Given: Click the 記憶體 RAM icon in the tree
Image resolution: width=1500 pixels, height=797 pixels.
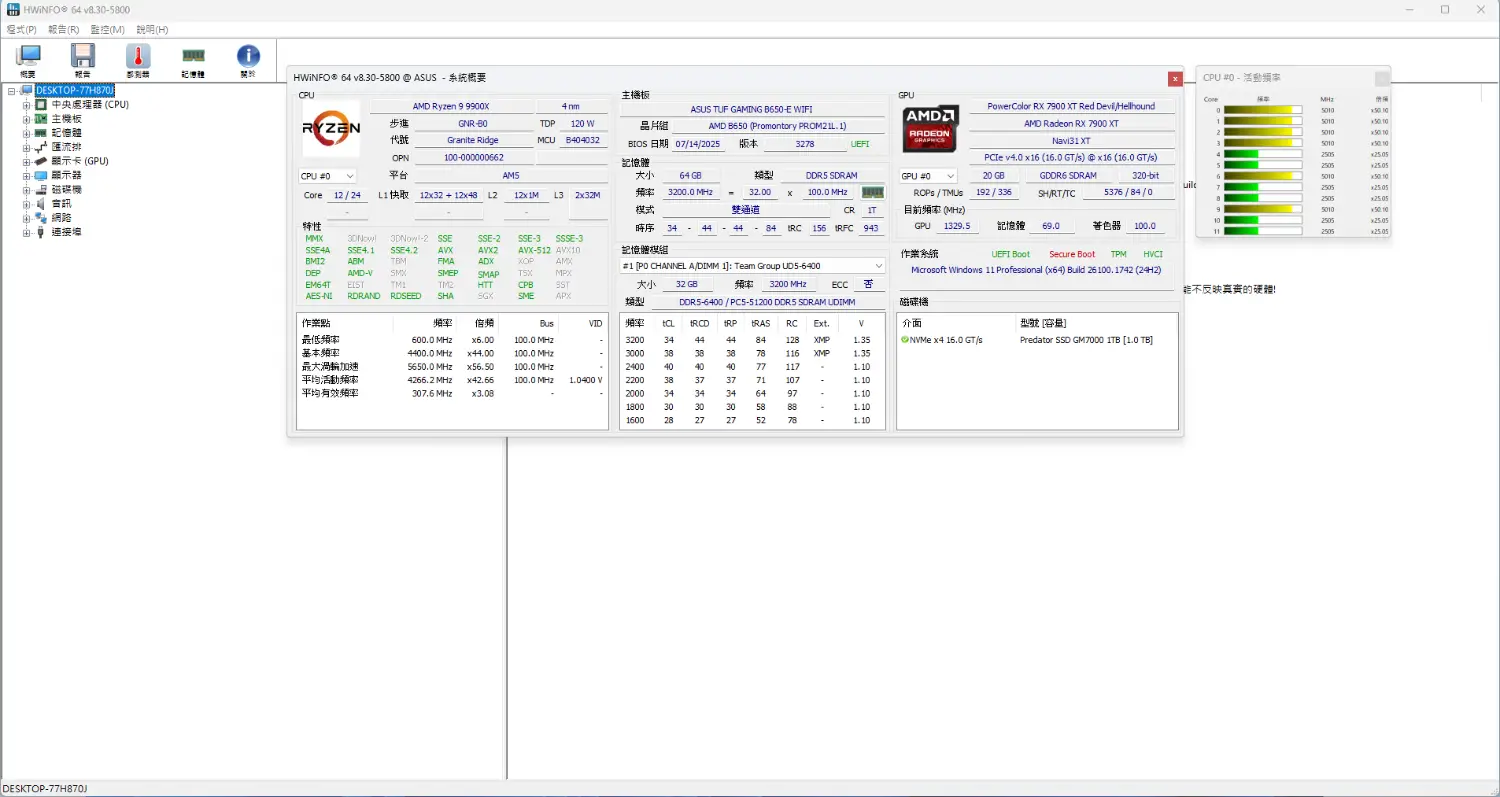Looking at the screenshot, I should [x=41, y=132].
